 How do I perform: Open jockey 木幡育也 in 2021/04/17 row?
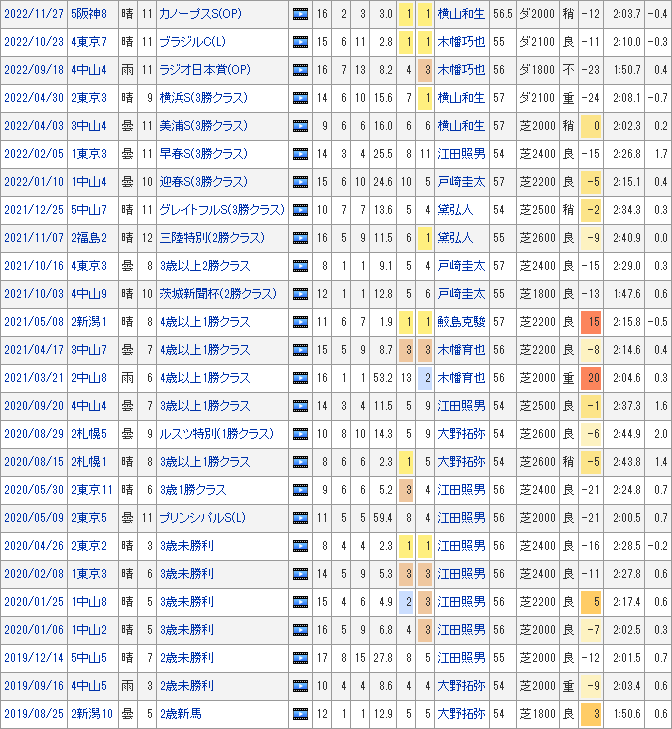[x=461, y=350]
